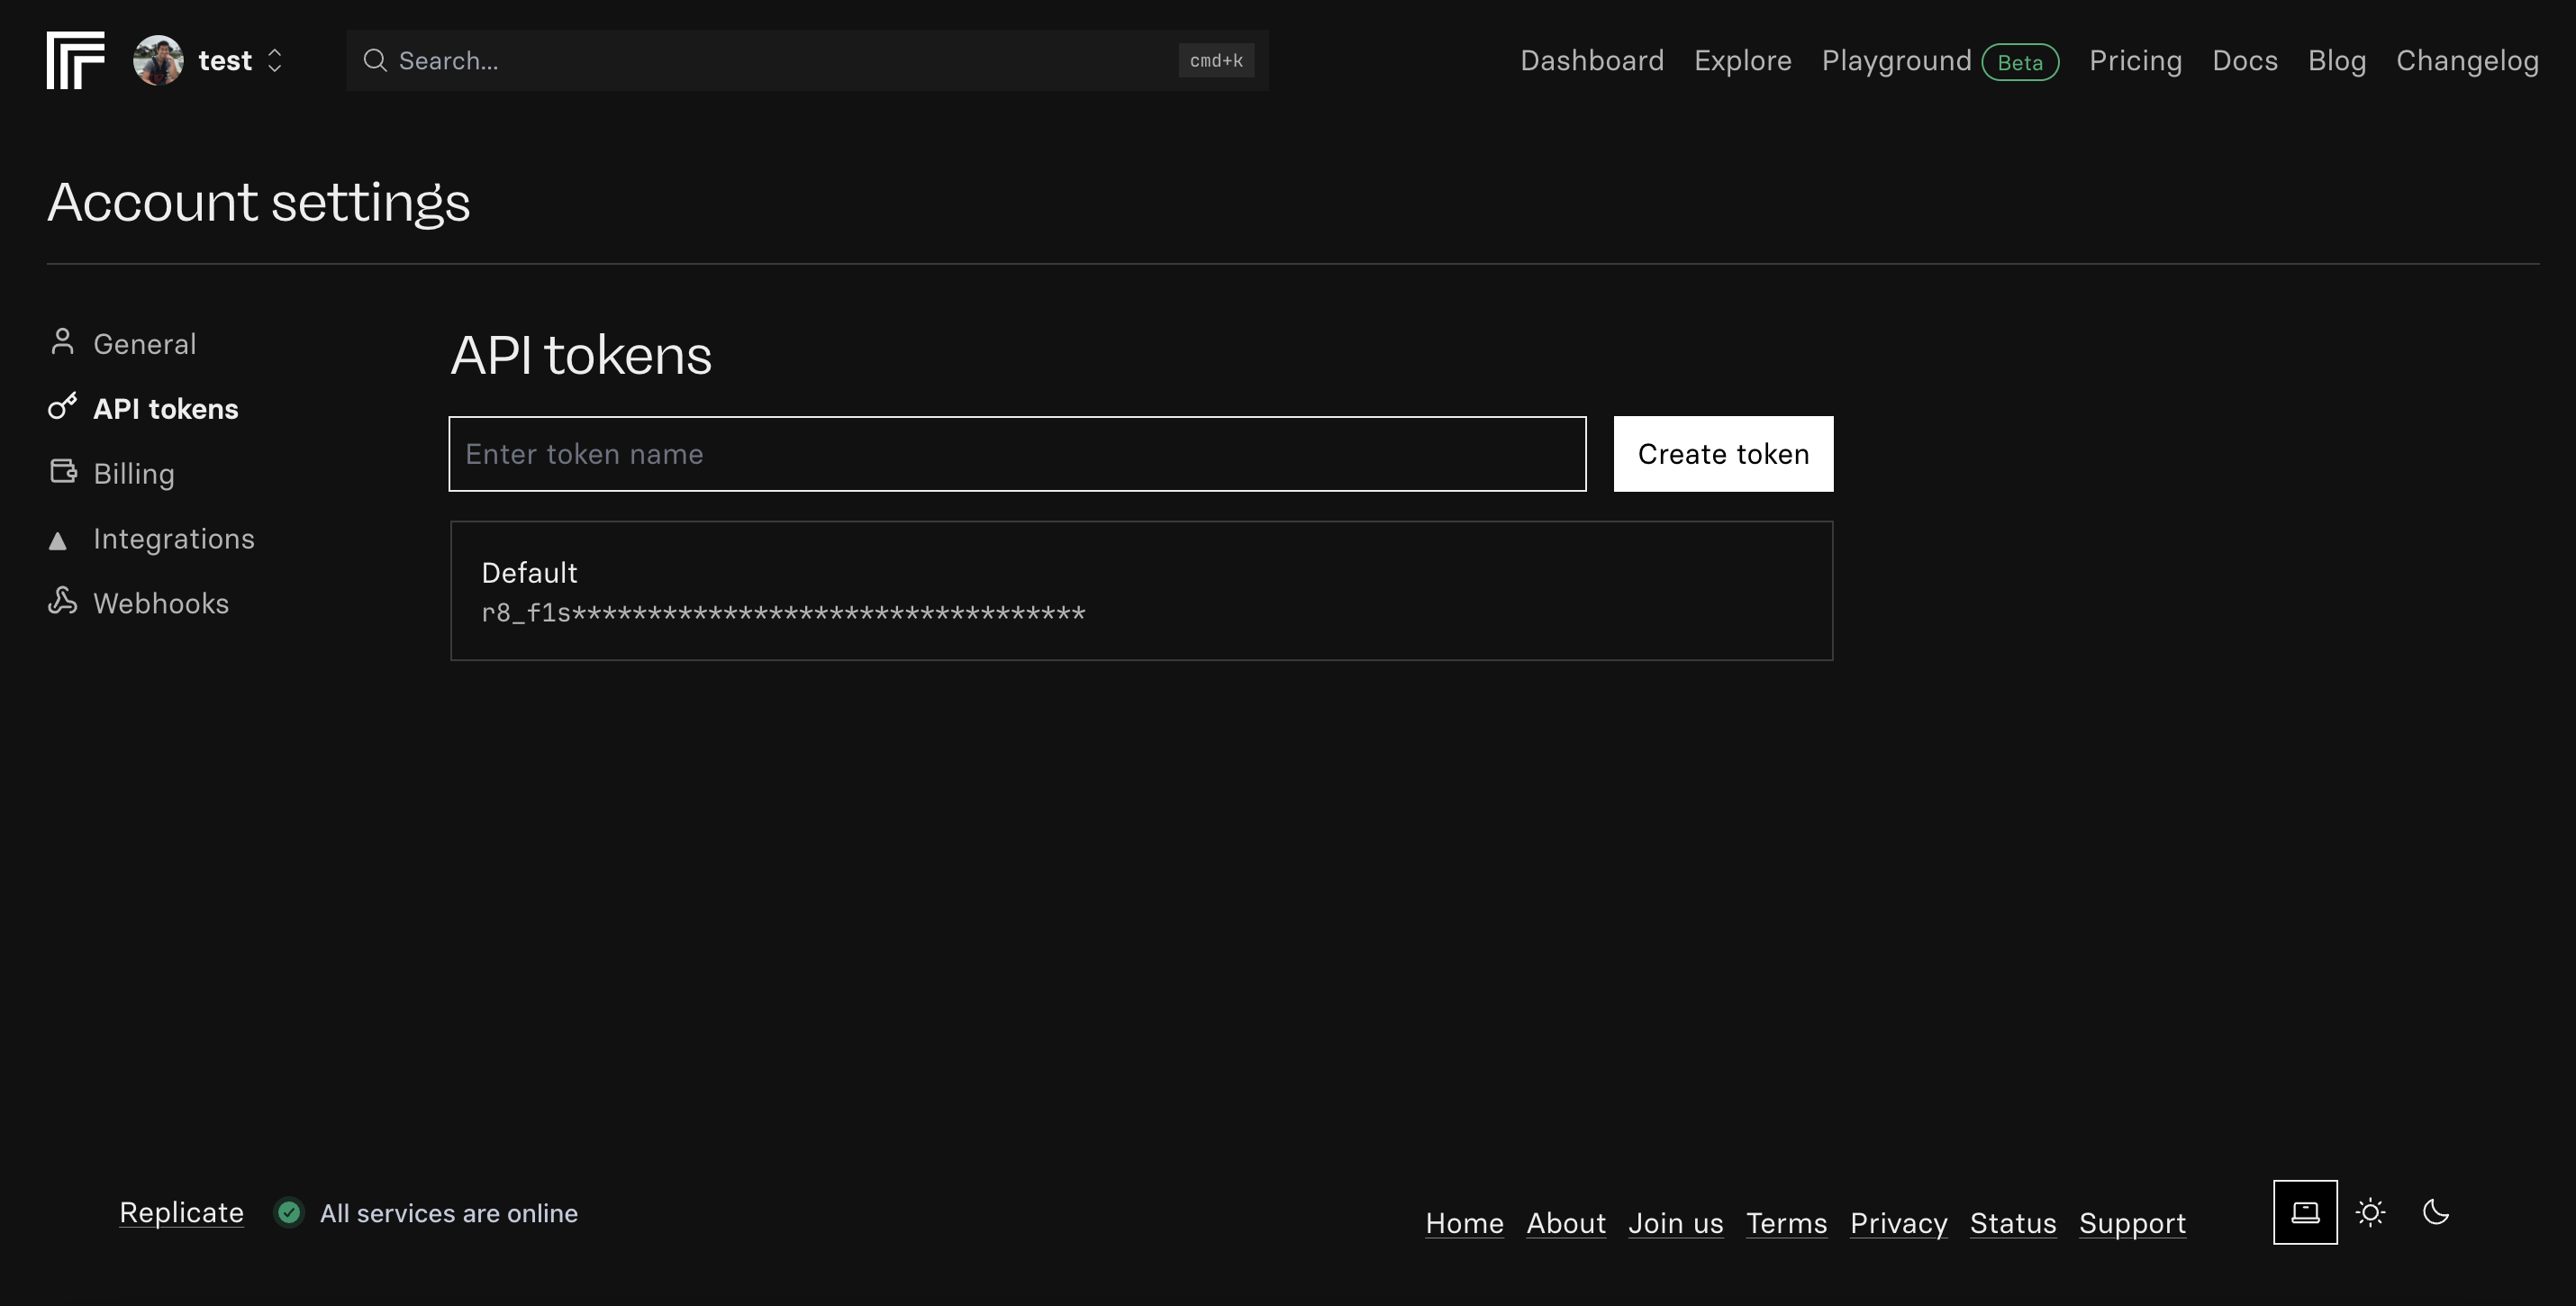Expand the test account switcher chevron
2576x1306 pixels.
(275, 61)
